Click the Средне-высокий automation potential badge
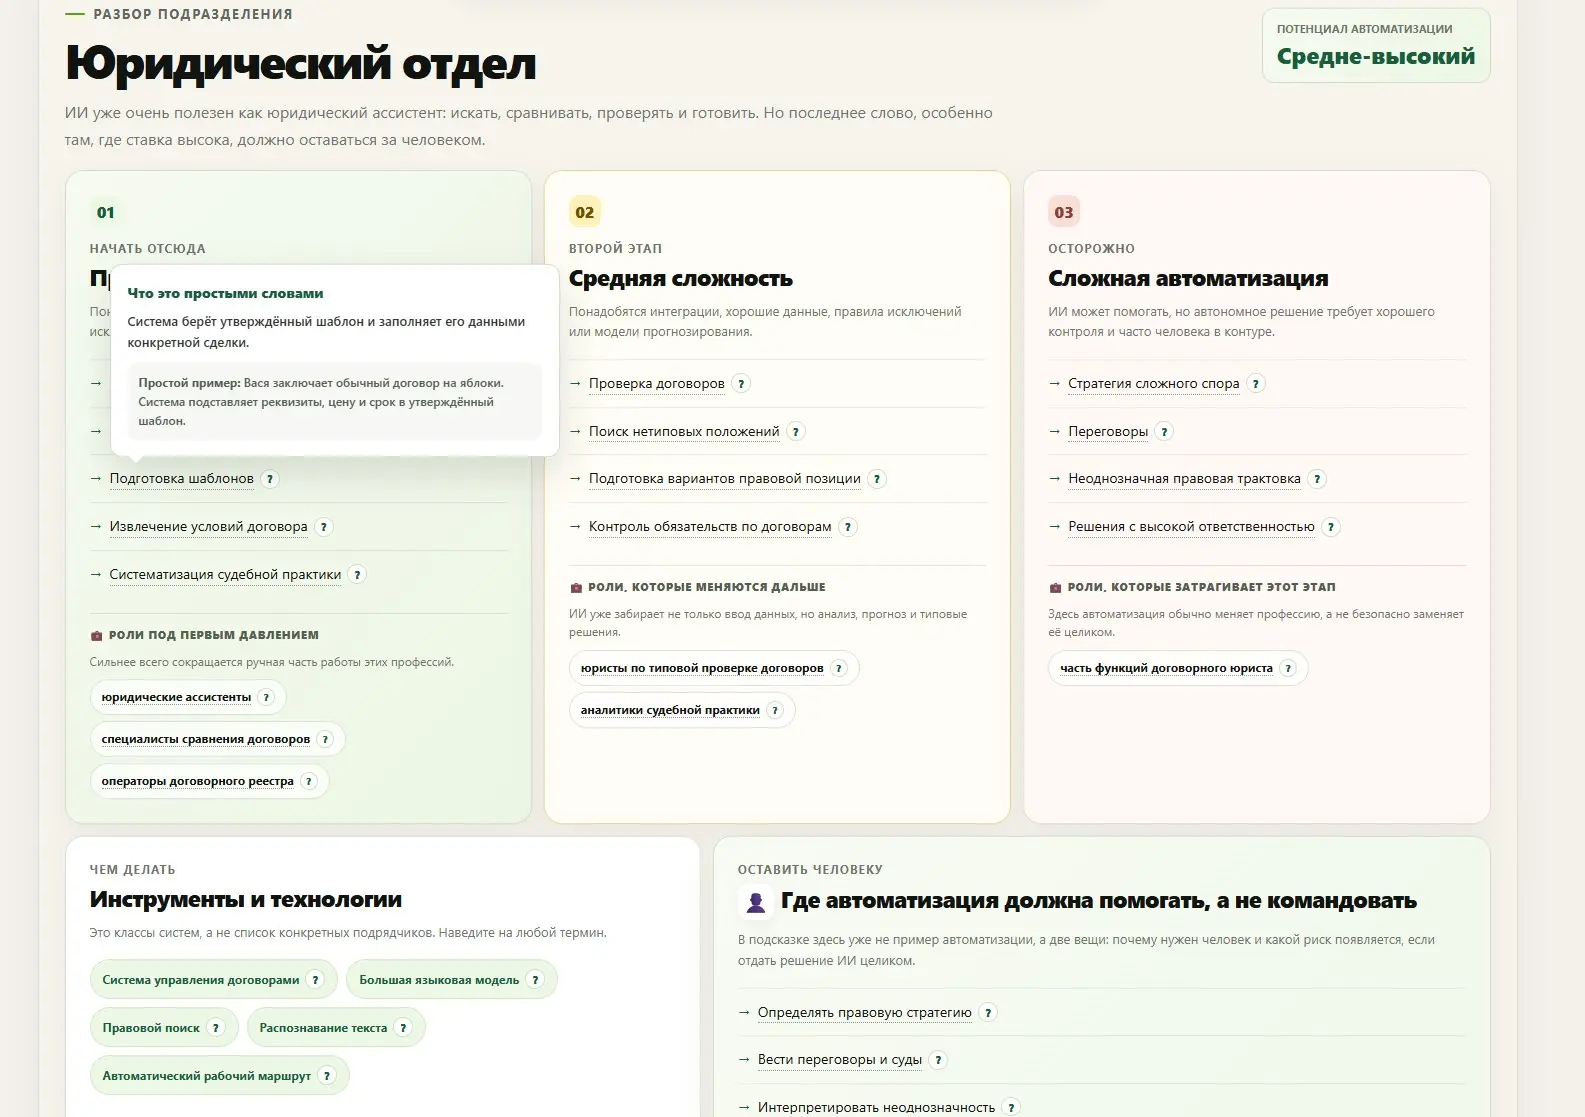 click(x=1376, y=46)
